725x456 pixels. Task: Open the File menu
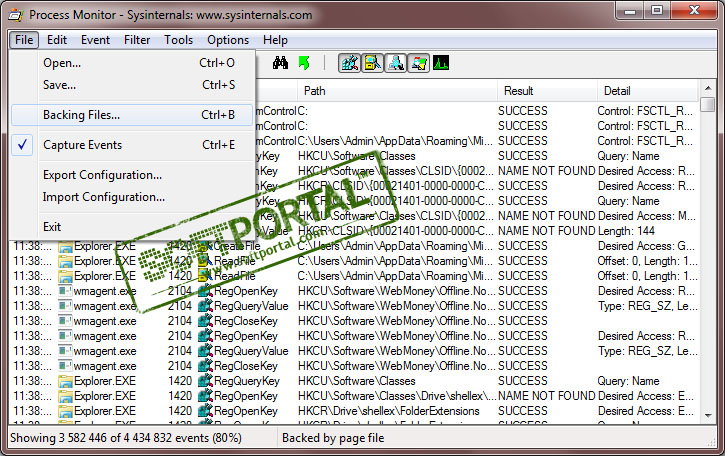[24, 40]
